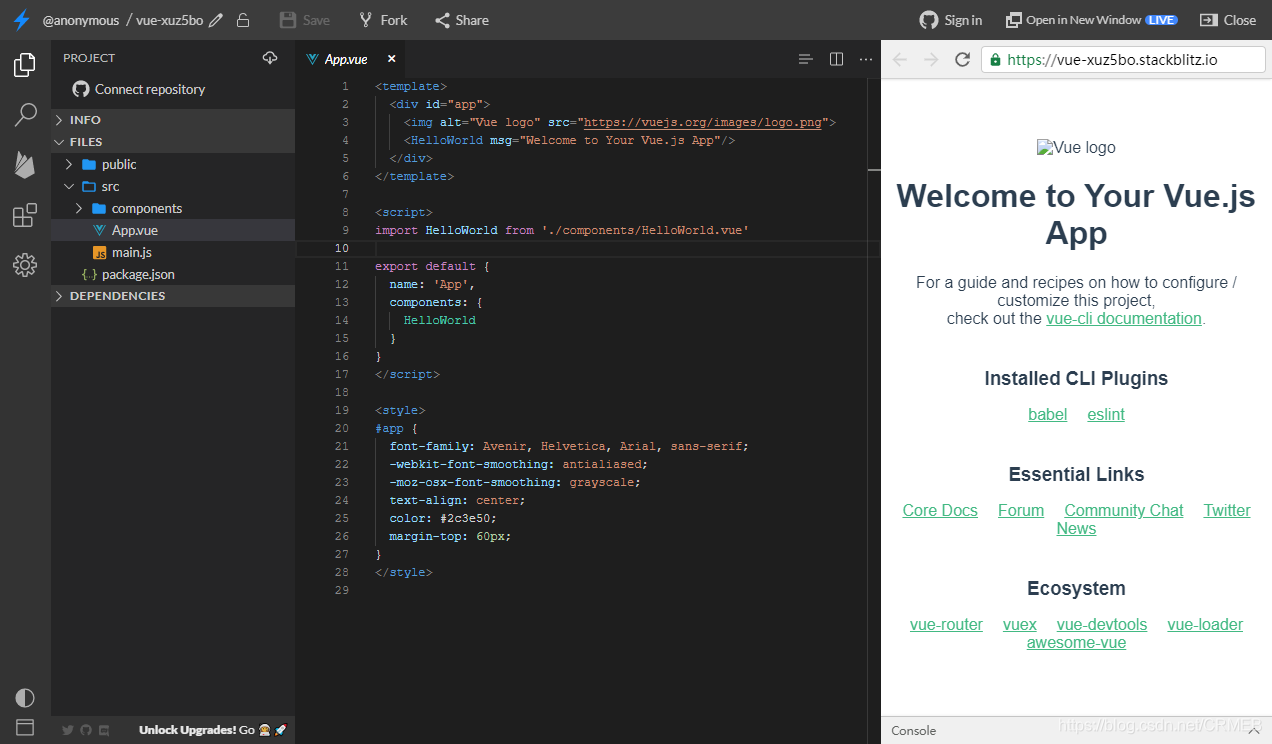Toggle the theme with the contrast icon
Viewport: 1272px width, 744px height.
coord(25,697)
